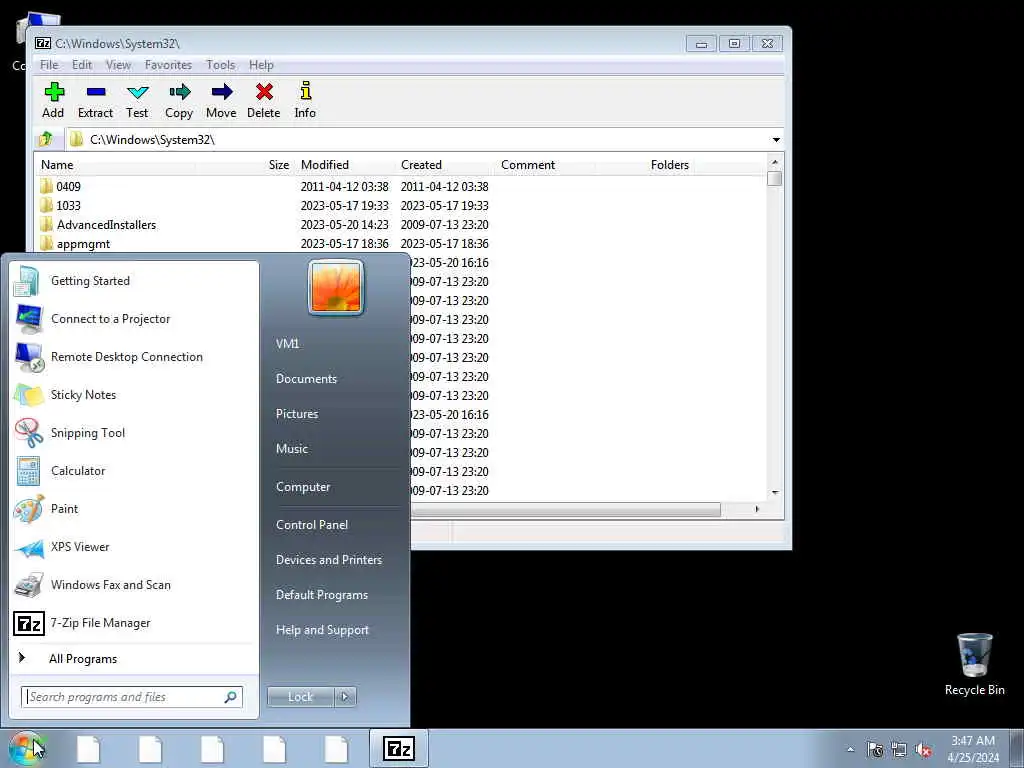Open the File menu
The height and width of the screenshot is (768, 1024).
click(49, 65)
